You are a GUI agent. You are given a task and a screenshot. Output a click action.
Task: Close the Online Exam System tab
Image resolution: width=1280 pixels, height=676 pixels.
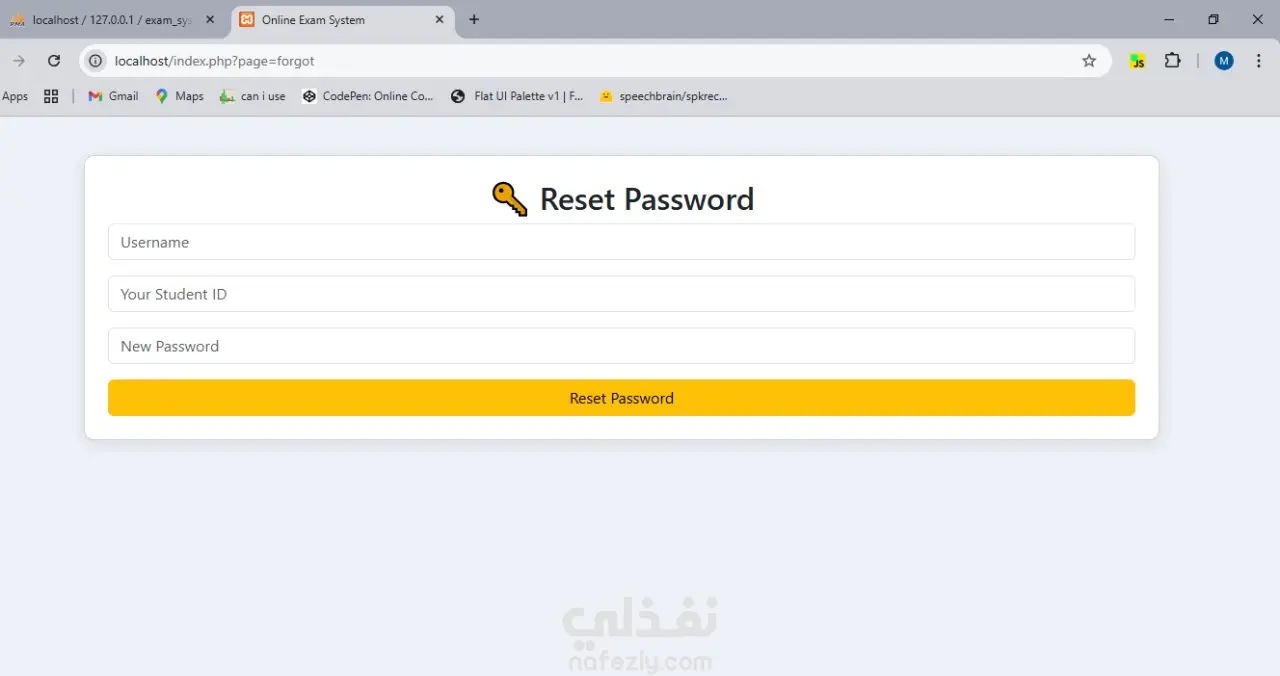click(x=439, y=20)
